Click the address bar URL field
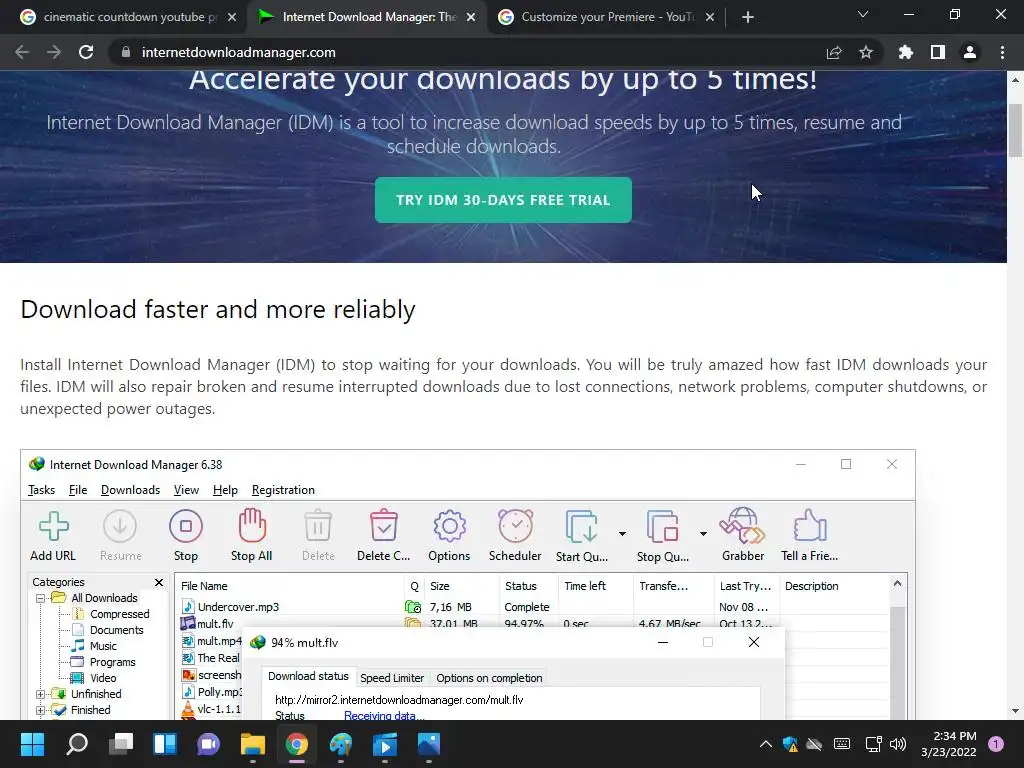This screenshot has height=768, width=1024. [x=470, y=52]
